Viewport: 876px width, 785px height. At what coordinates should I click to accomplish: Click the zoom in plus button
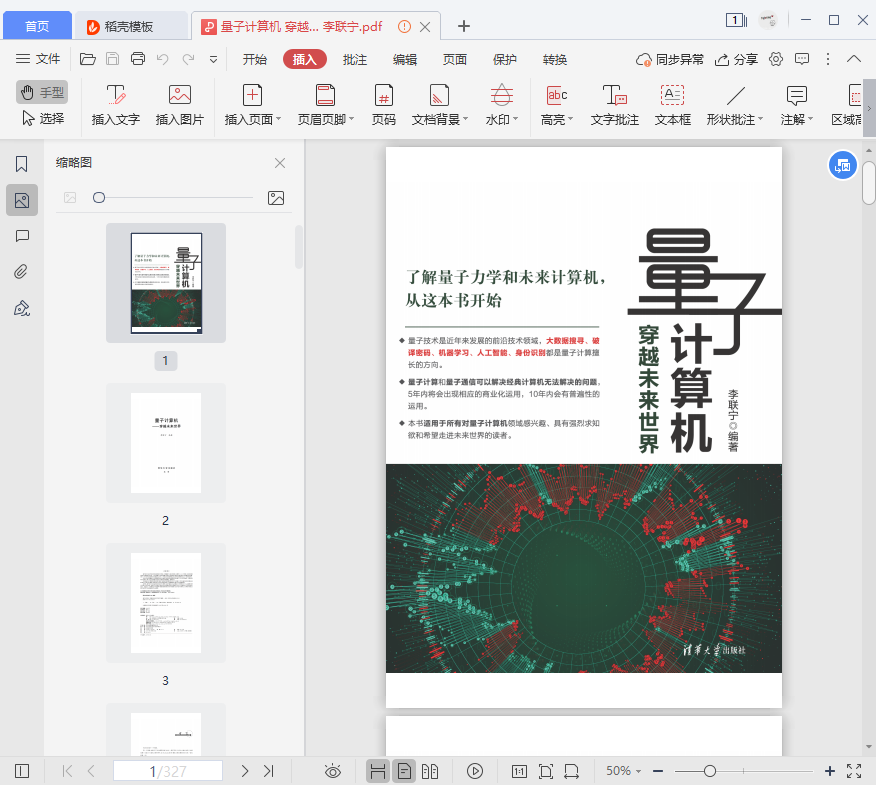(830, 771)
